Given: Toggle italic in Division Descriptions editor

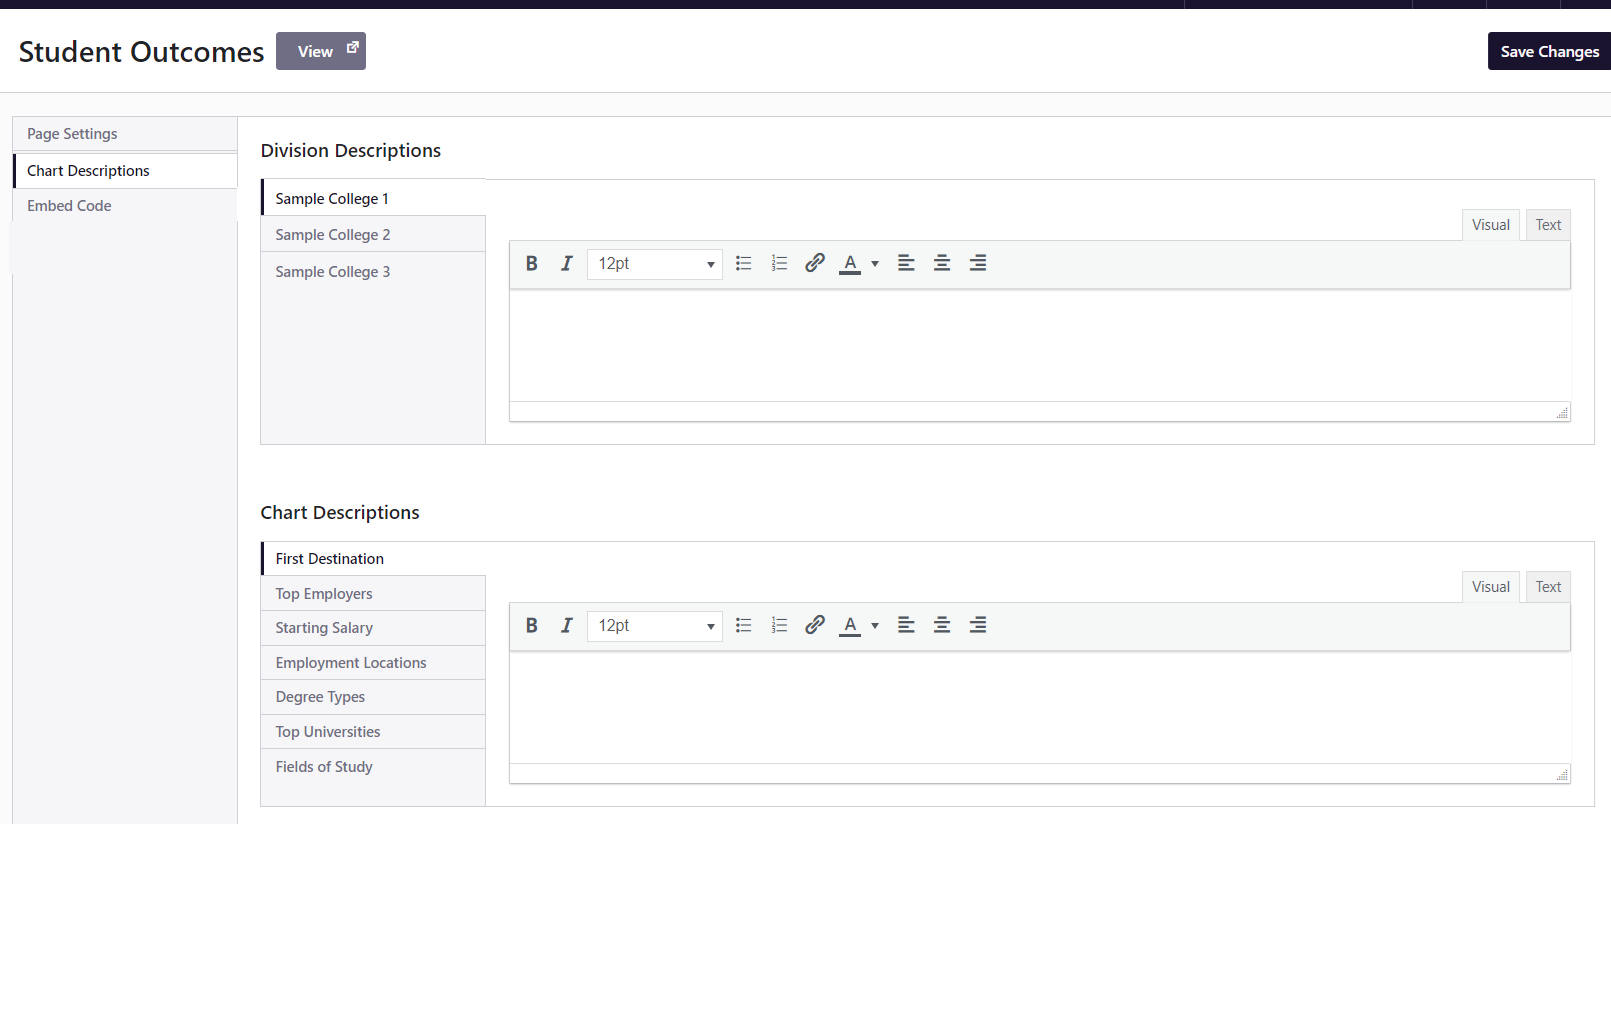Looking at the screenshot, I should 567,264.
